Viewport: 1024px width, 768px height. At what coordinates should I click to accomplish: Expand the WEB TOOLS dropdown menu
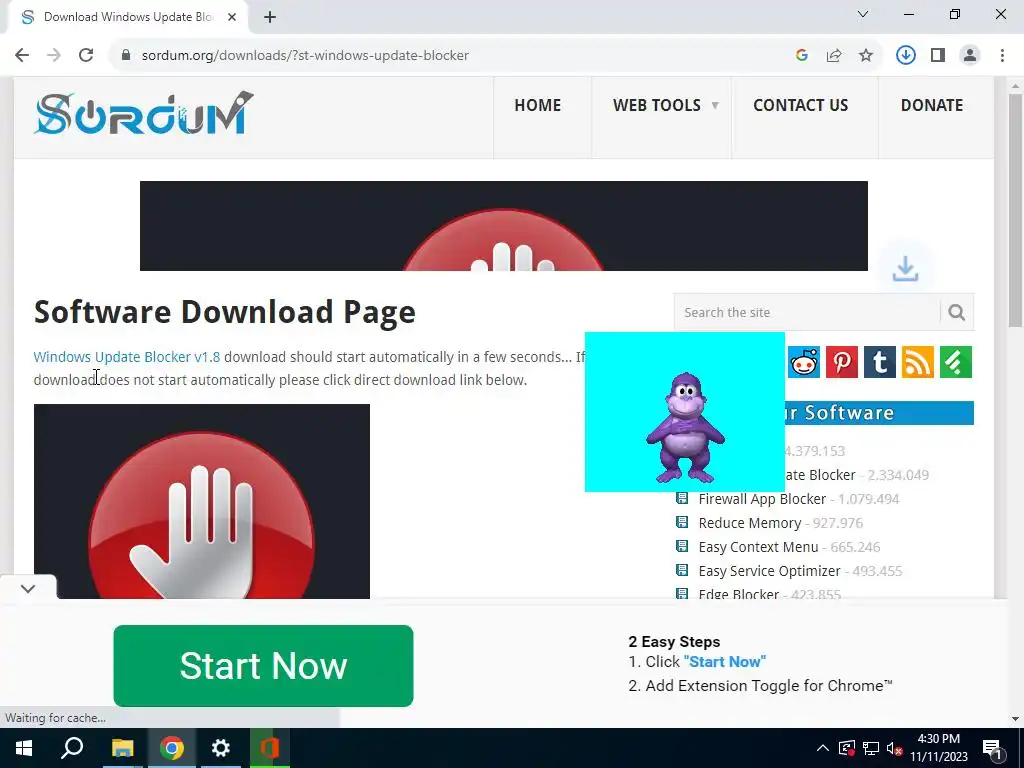tap(665, 105)
